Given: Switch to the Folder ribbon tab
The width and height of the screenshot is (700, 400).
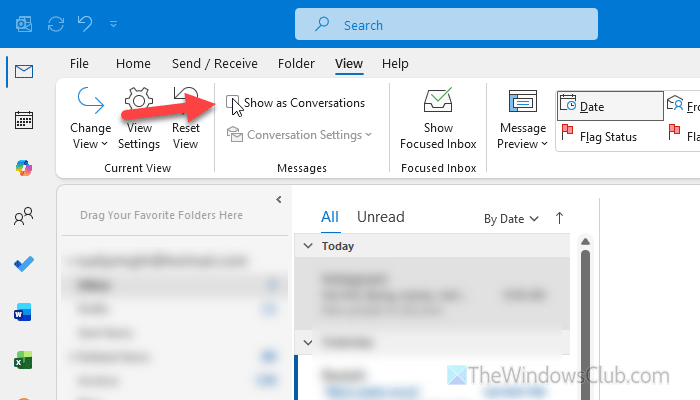Looking at the screenshot, I should click(296, 63).
